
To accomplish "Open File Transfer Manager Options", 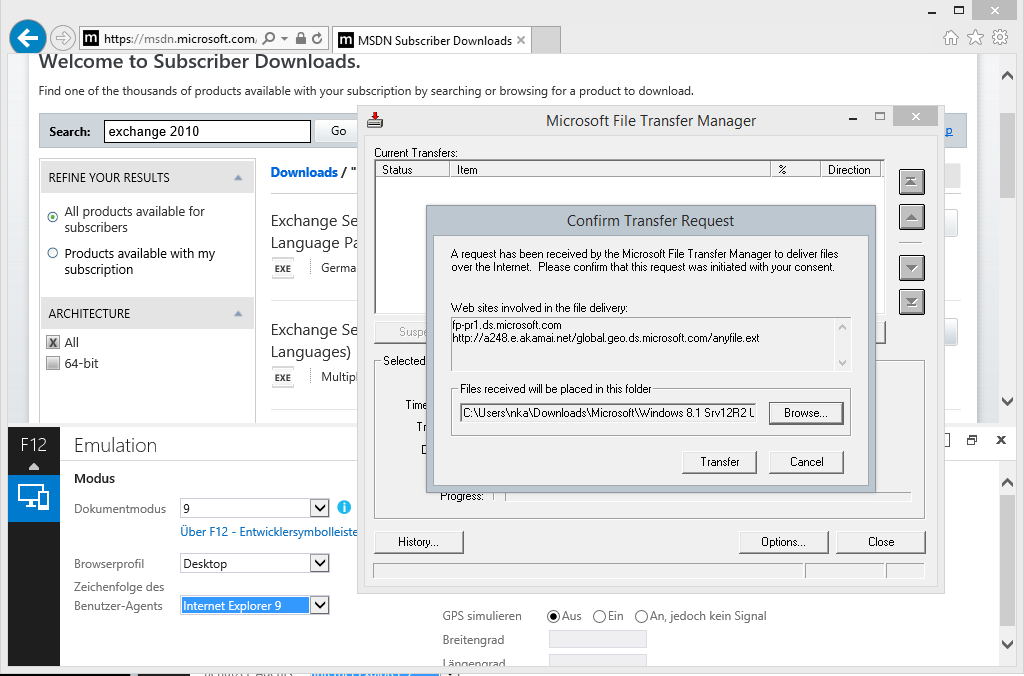I will click(784, 542).
